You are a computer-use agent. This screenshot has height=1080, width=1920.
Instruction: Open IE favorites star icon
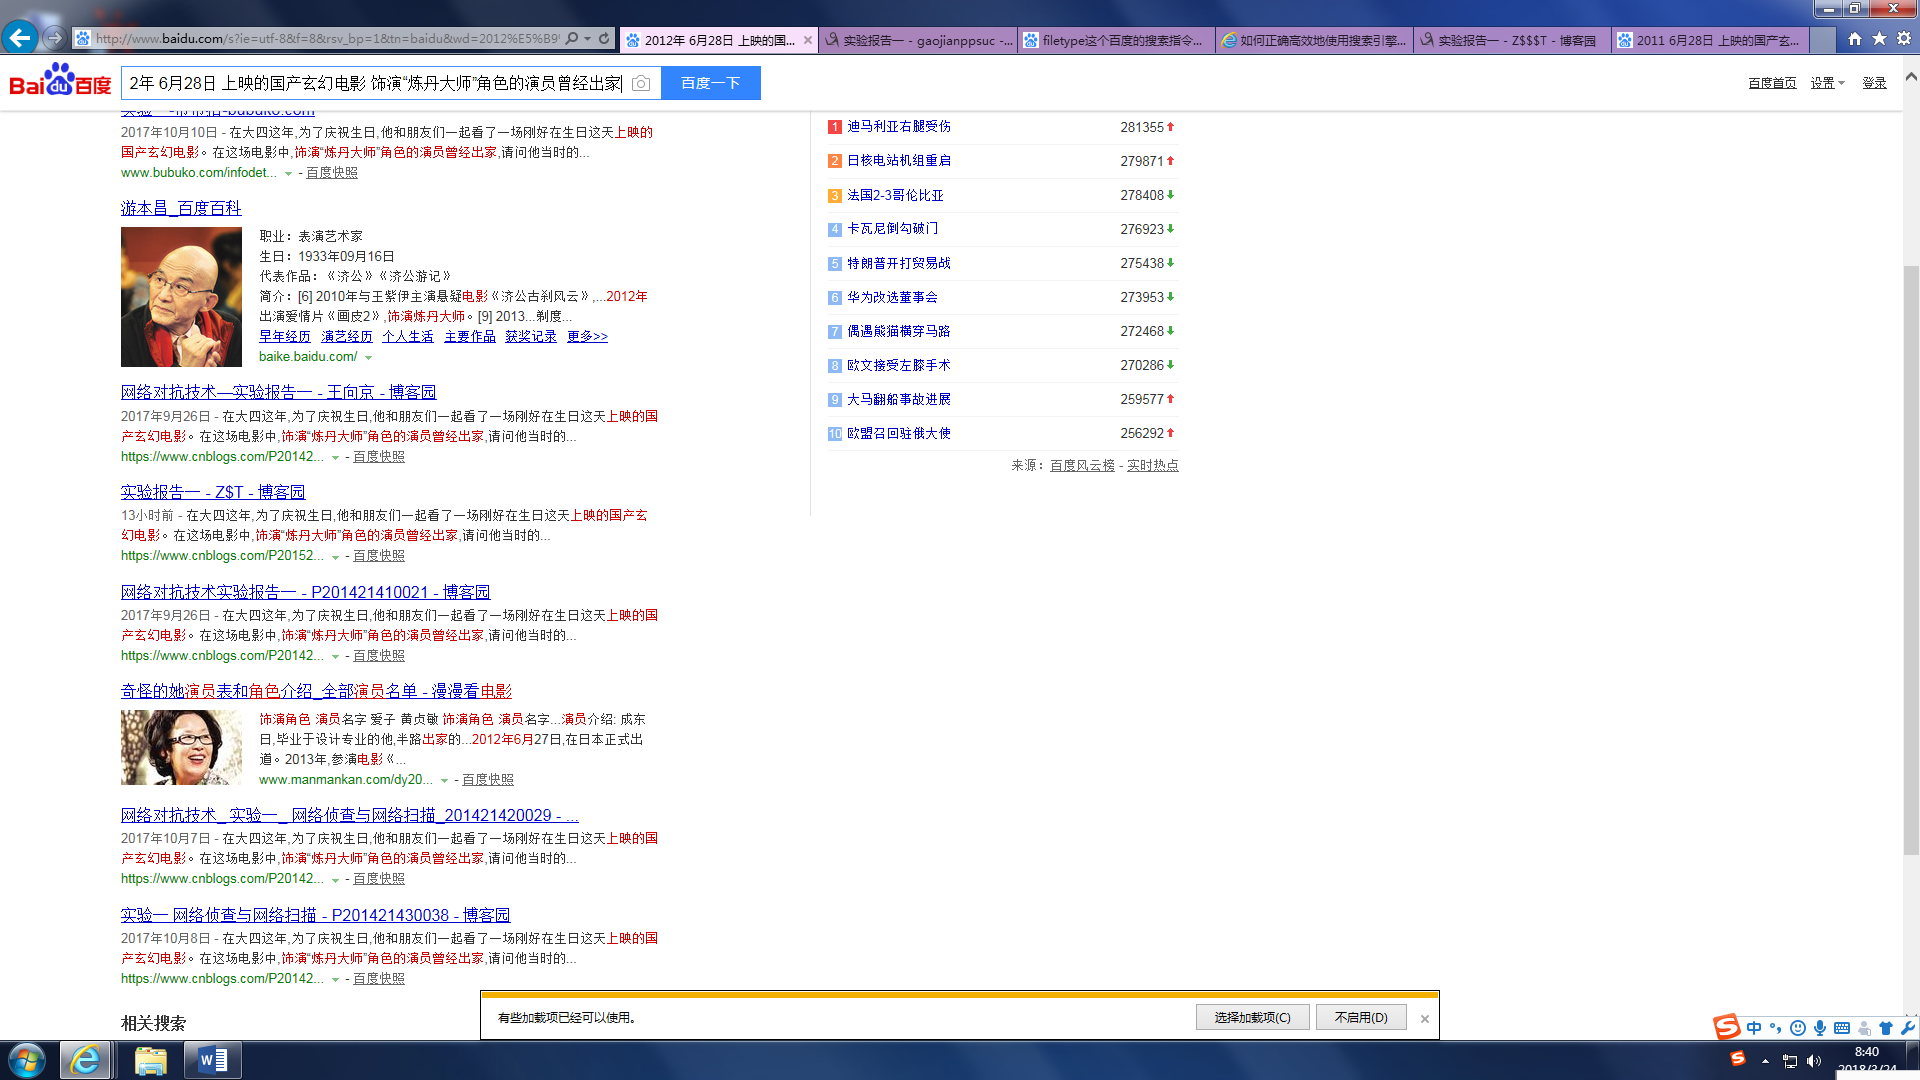point(1879,39)
